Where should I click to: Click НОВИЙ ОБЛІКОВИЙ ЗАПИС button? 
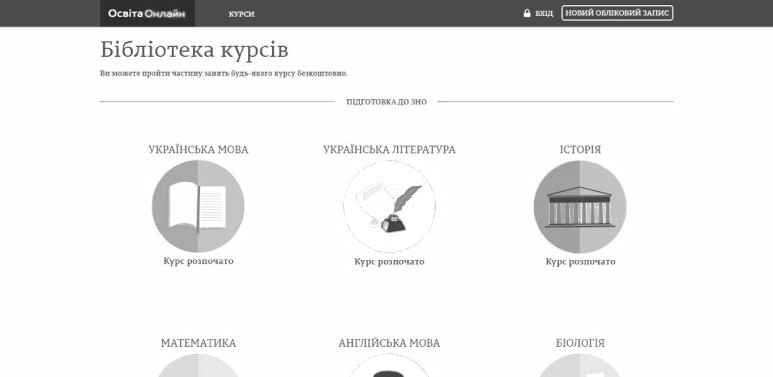click(x=617, y=13)
